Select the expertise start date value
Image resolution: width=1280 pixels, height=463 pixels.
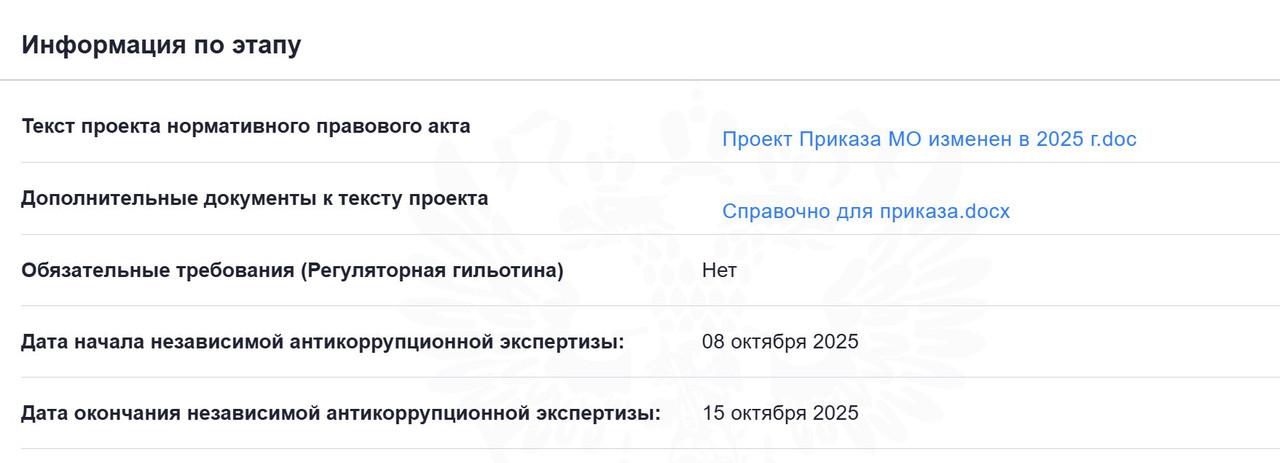click(x=780, y=342)
